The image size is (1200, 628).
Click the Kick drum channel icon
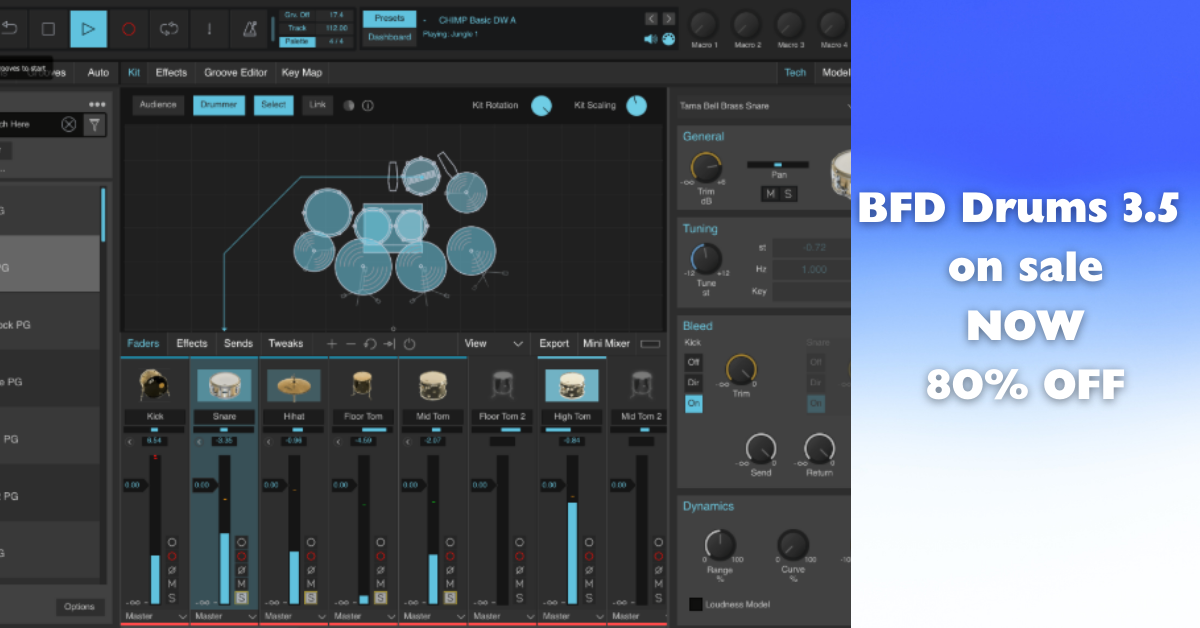point(154,385)
